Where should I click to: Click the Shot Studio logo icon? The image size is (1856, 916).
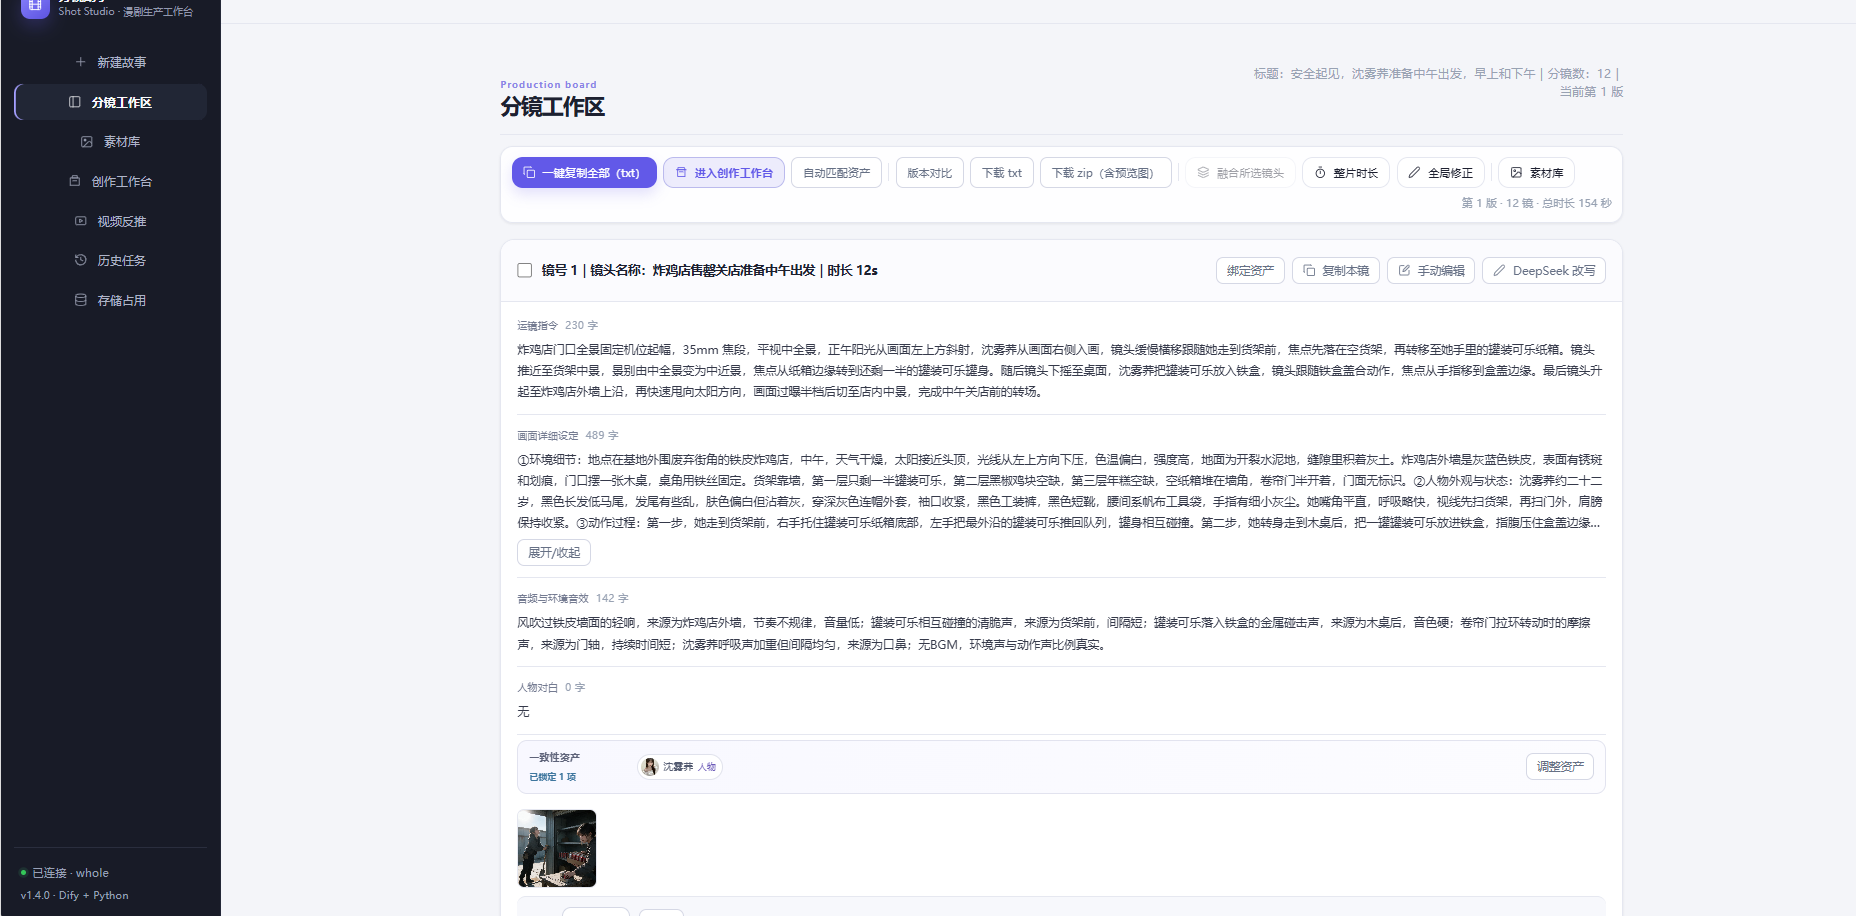tap(35, 7)
